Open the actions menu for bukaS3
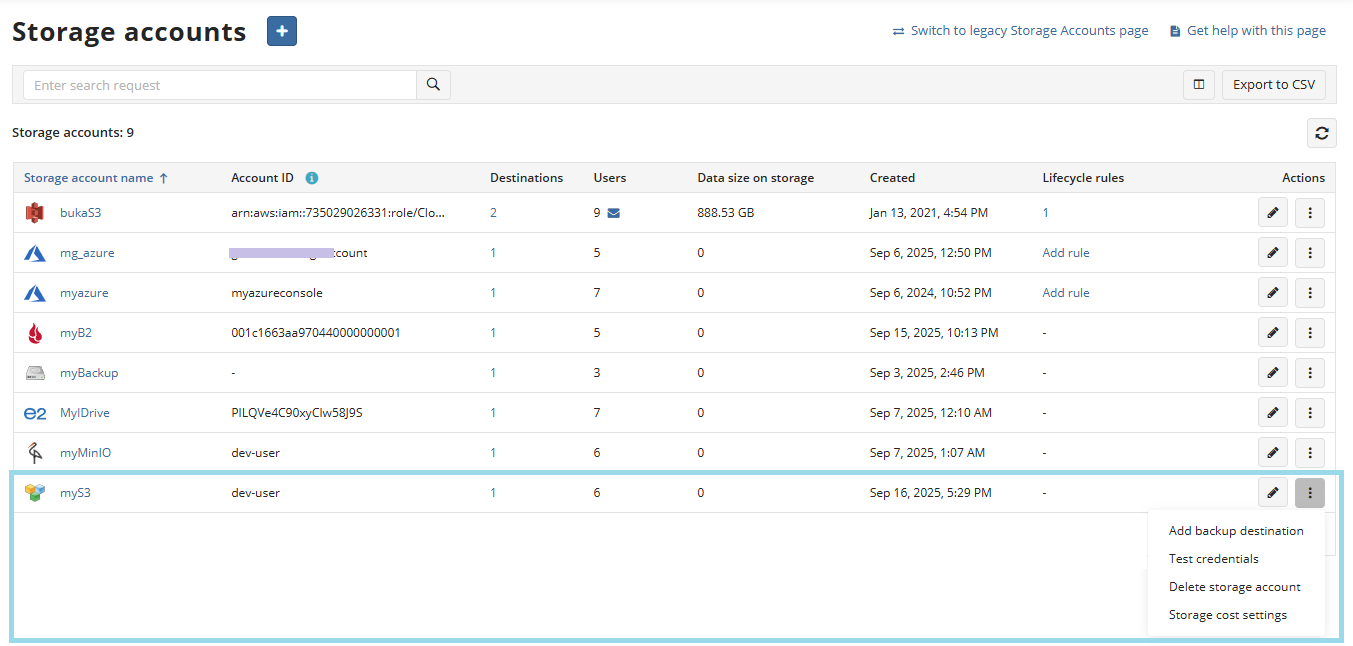 (x=1309, y=213)
